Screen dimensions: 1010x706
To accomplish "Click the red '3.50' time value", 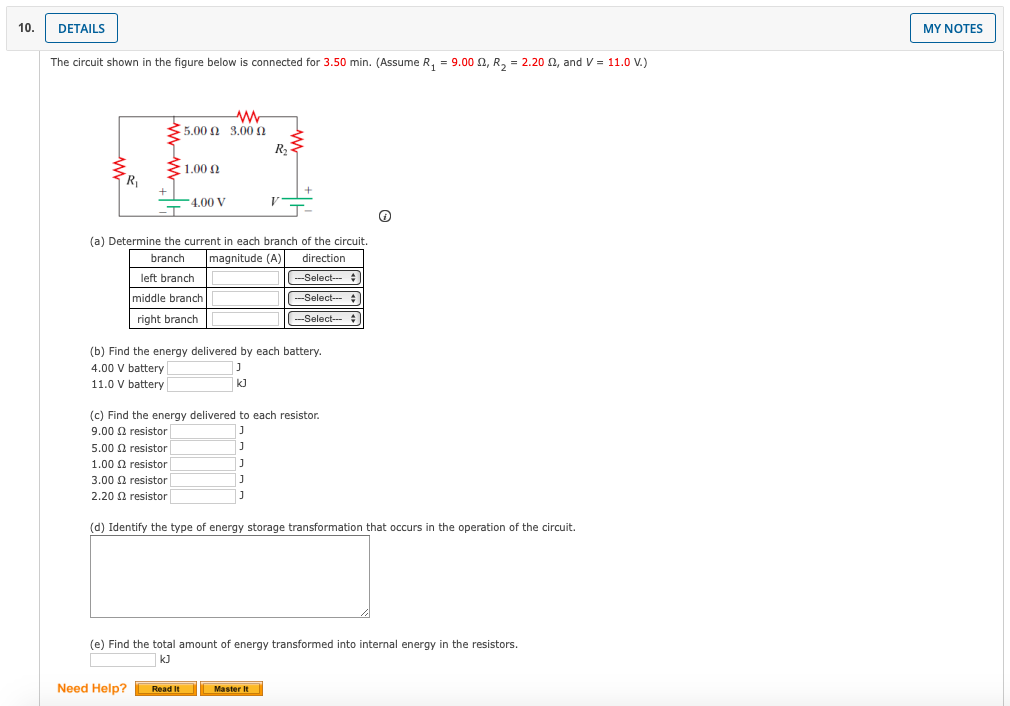I will tap(335, 62).
